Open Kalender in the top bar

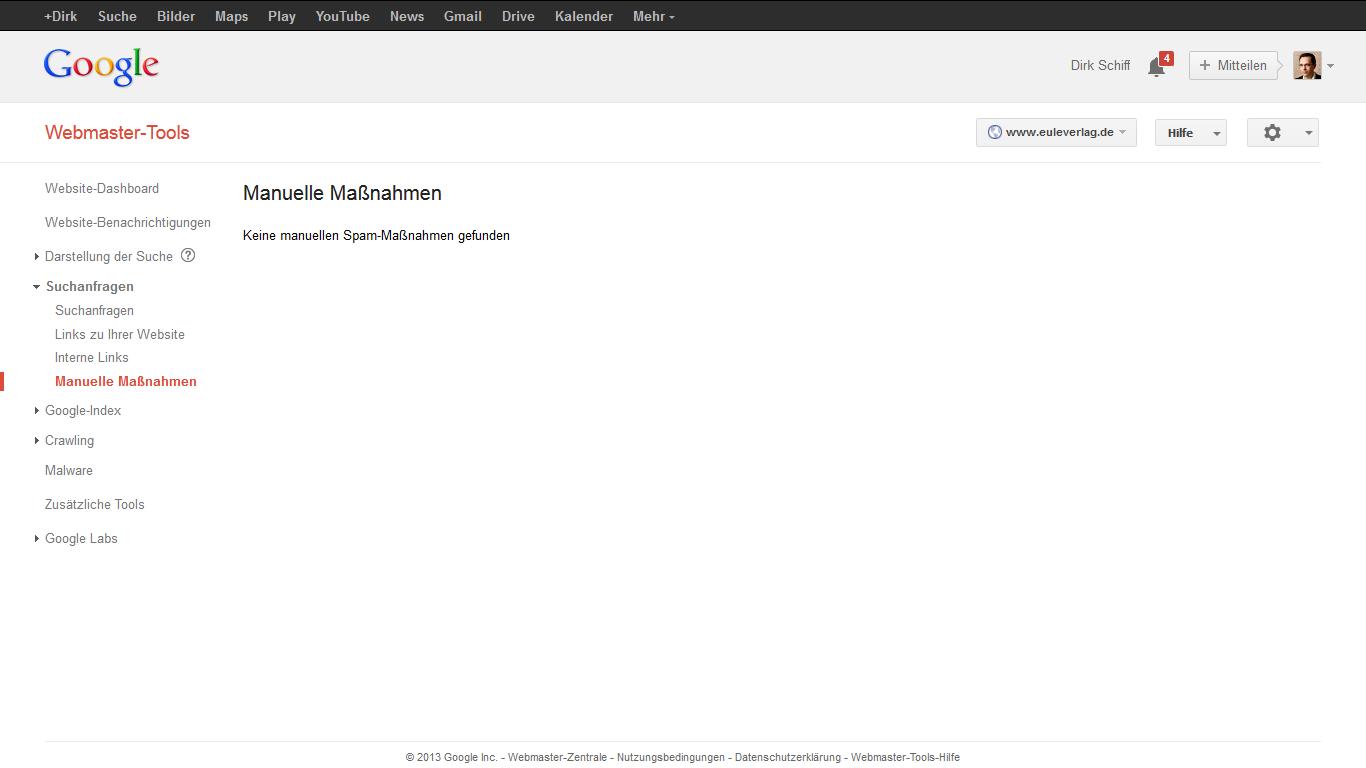point(584,16)
